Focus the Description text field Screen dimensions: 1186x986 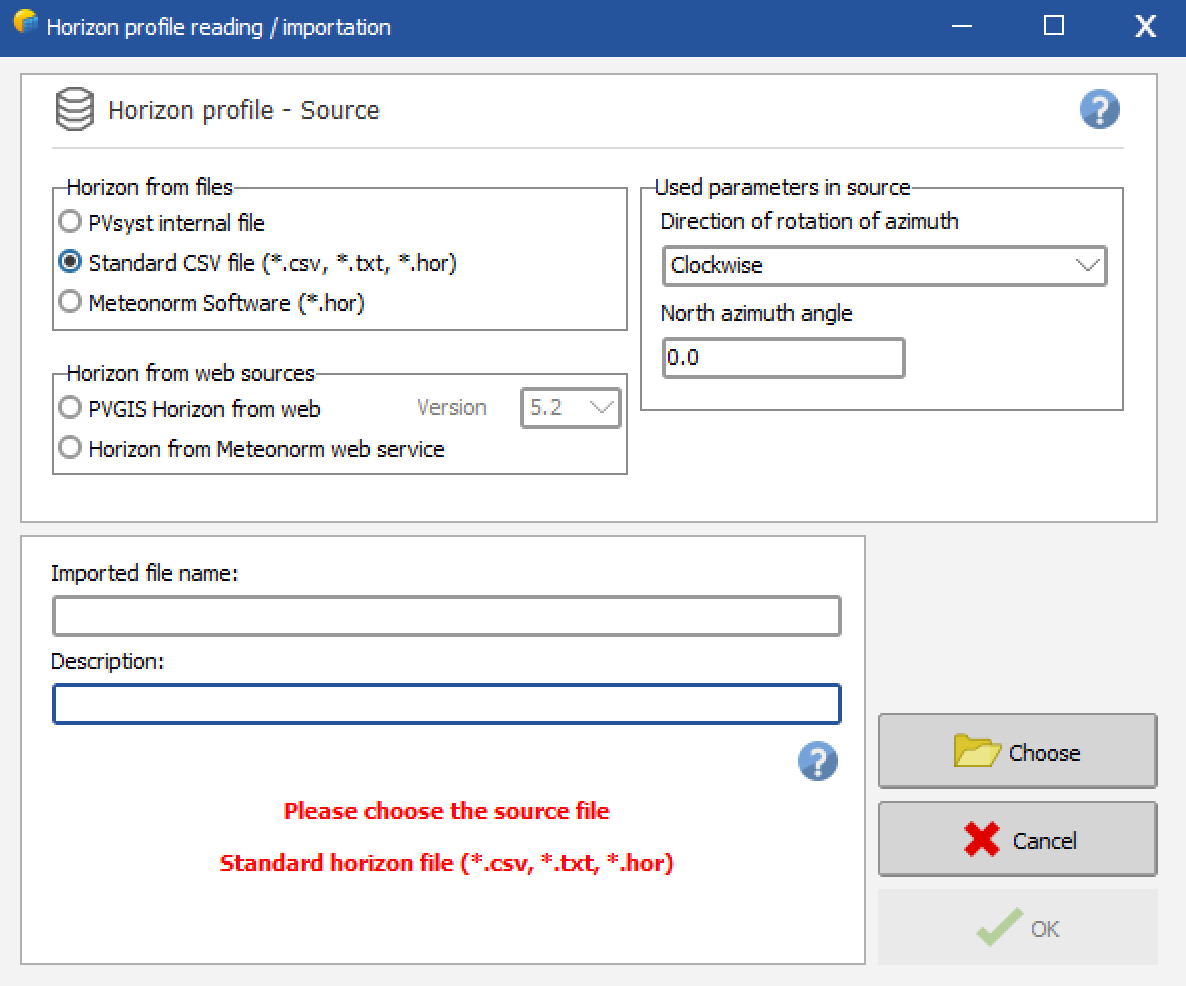(446, 704)
